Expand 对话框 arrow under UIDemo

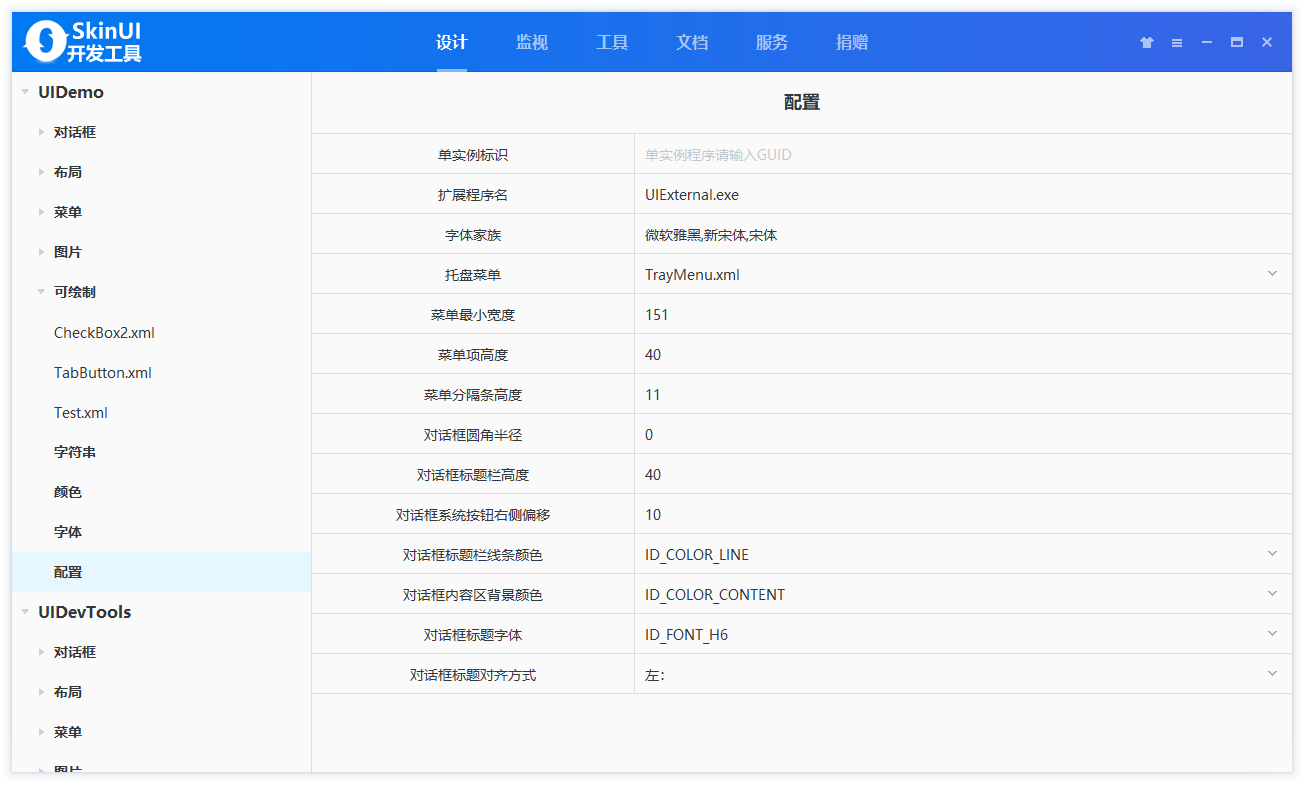point(41,132)
